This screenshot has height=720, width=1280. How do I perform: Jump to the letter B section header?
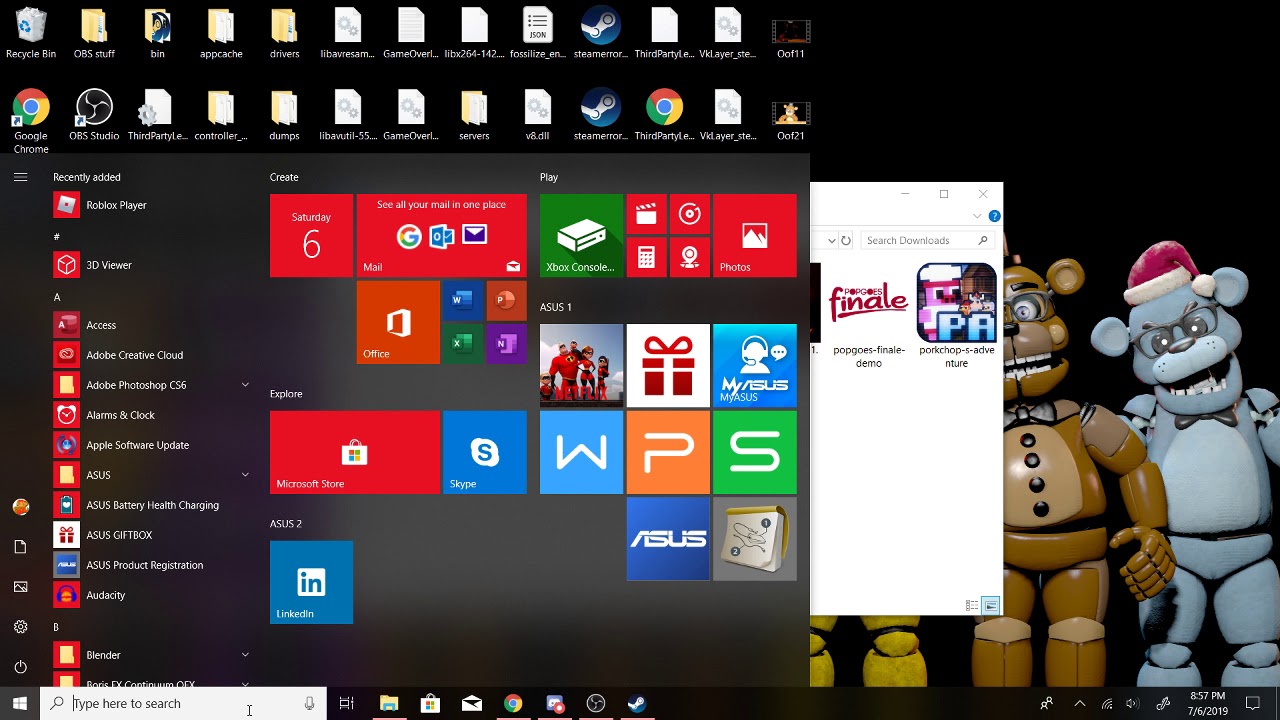point(56,627)
